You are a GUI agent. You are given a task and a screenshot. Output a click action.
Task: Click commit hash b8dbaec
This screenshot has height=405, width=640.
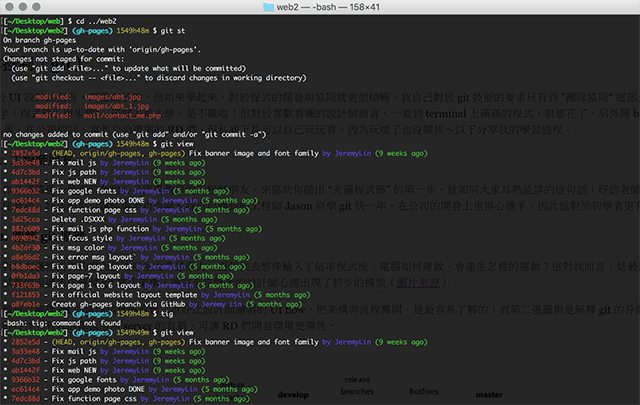click(25, 266)
